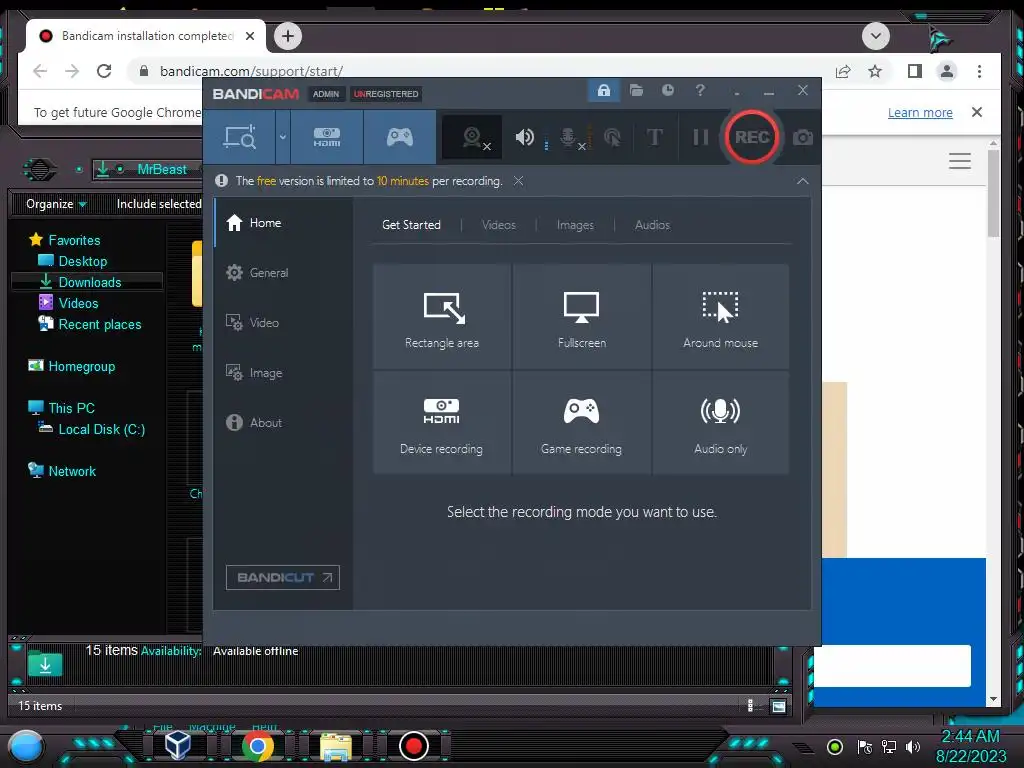
Task: Open the Home section in Bandicam sidebar
Action: pos(283,223)
